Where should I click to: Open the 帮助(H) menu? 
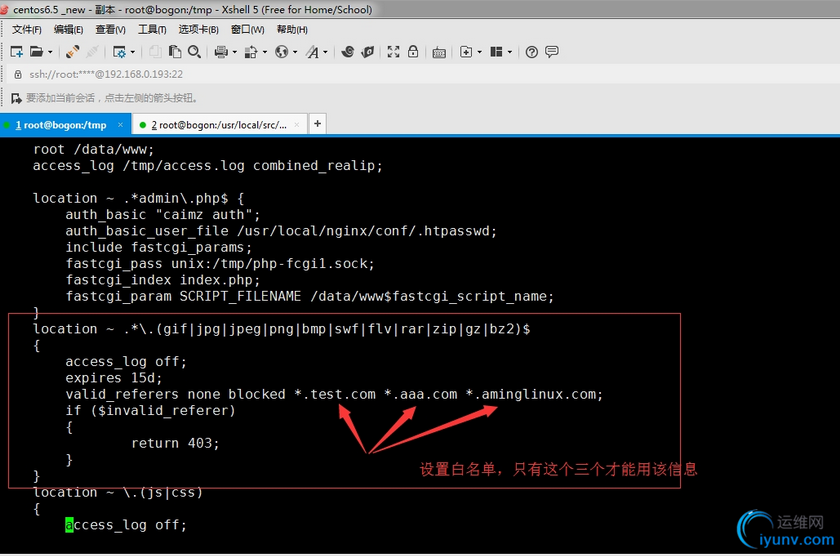pyautogui.click(x=292, y=29)
